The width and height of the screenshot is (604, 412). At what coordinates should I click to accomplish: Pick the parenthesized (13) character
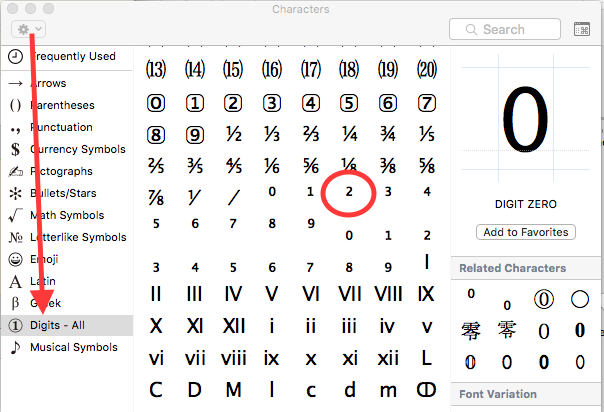tap(156, 70)
